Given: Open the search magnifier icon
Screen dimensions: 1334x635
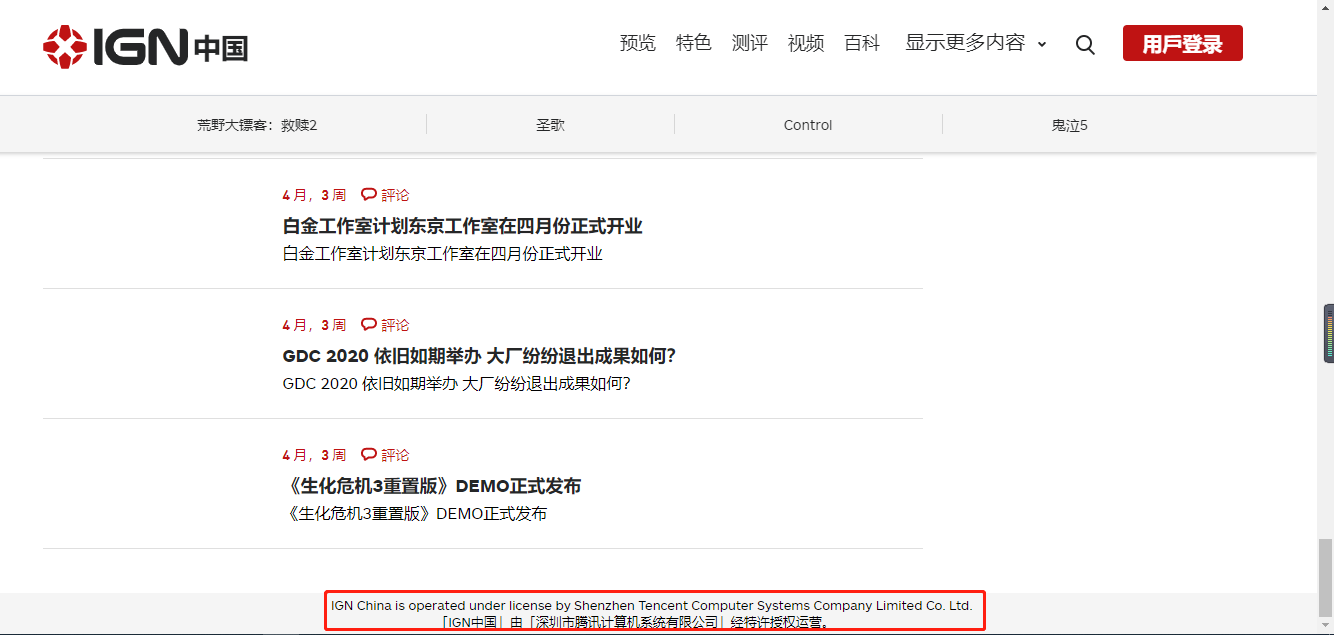Looking at the screenshot, I should [x=1085, y=45].
